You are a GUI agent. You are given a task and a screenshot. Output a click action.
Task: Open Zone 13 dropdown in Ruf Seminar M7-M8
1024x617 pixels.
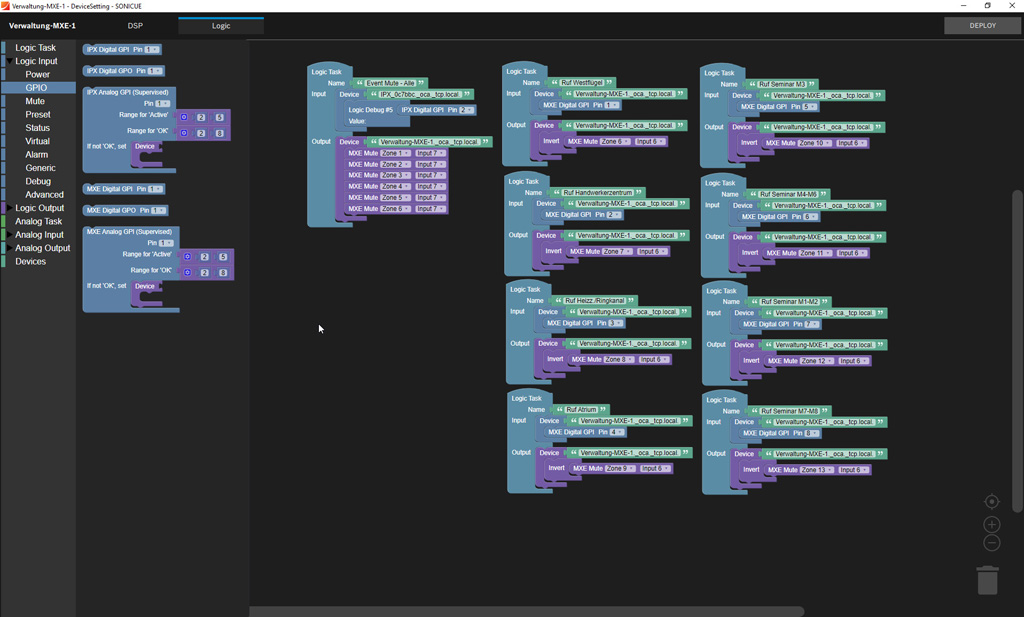(817, 470)
